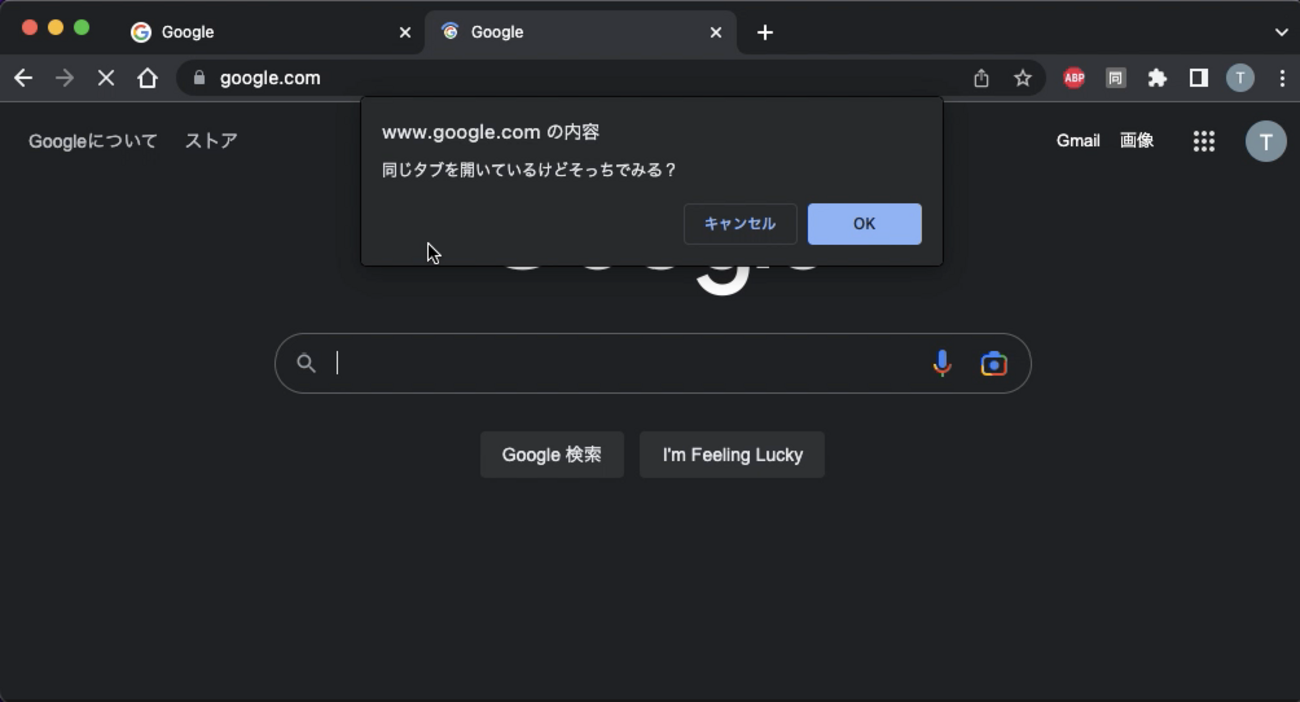
Task: Close the second active Google tab
Action: click(716, 32)
